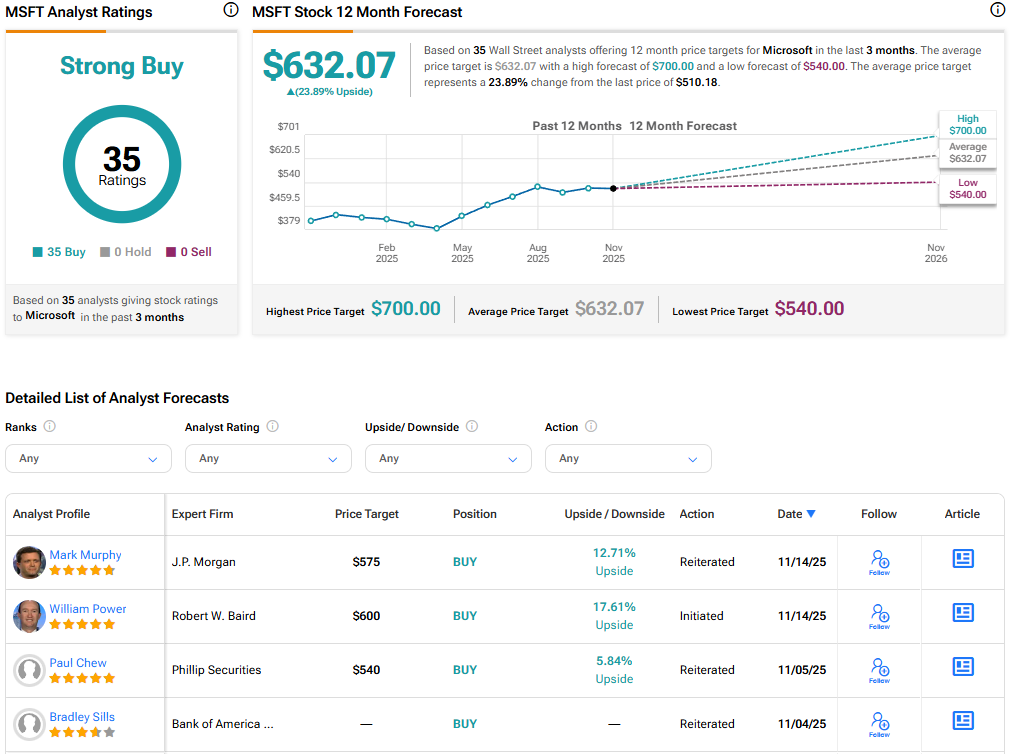This screenshot has height=754, width=1010.
Task: Click info icon beside MSFT Analyst Ratings
Action: tap(231, 11)
